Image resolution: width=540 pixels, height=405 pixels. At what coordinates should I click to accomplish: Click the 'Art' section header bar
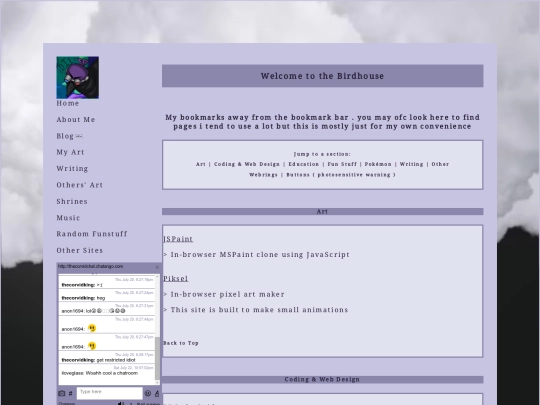(323, 211)
